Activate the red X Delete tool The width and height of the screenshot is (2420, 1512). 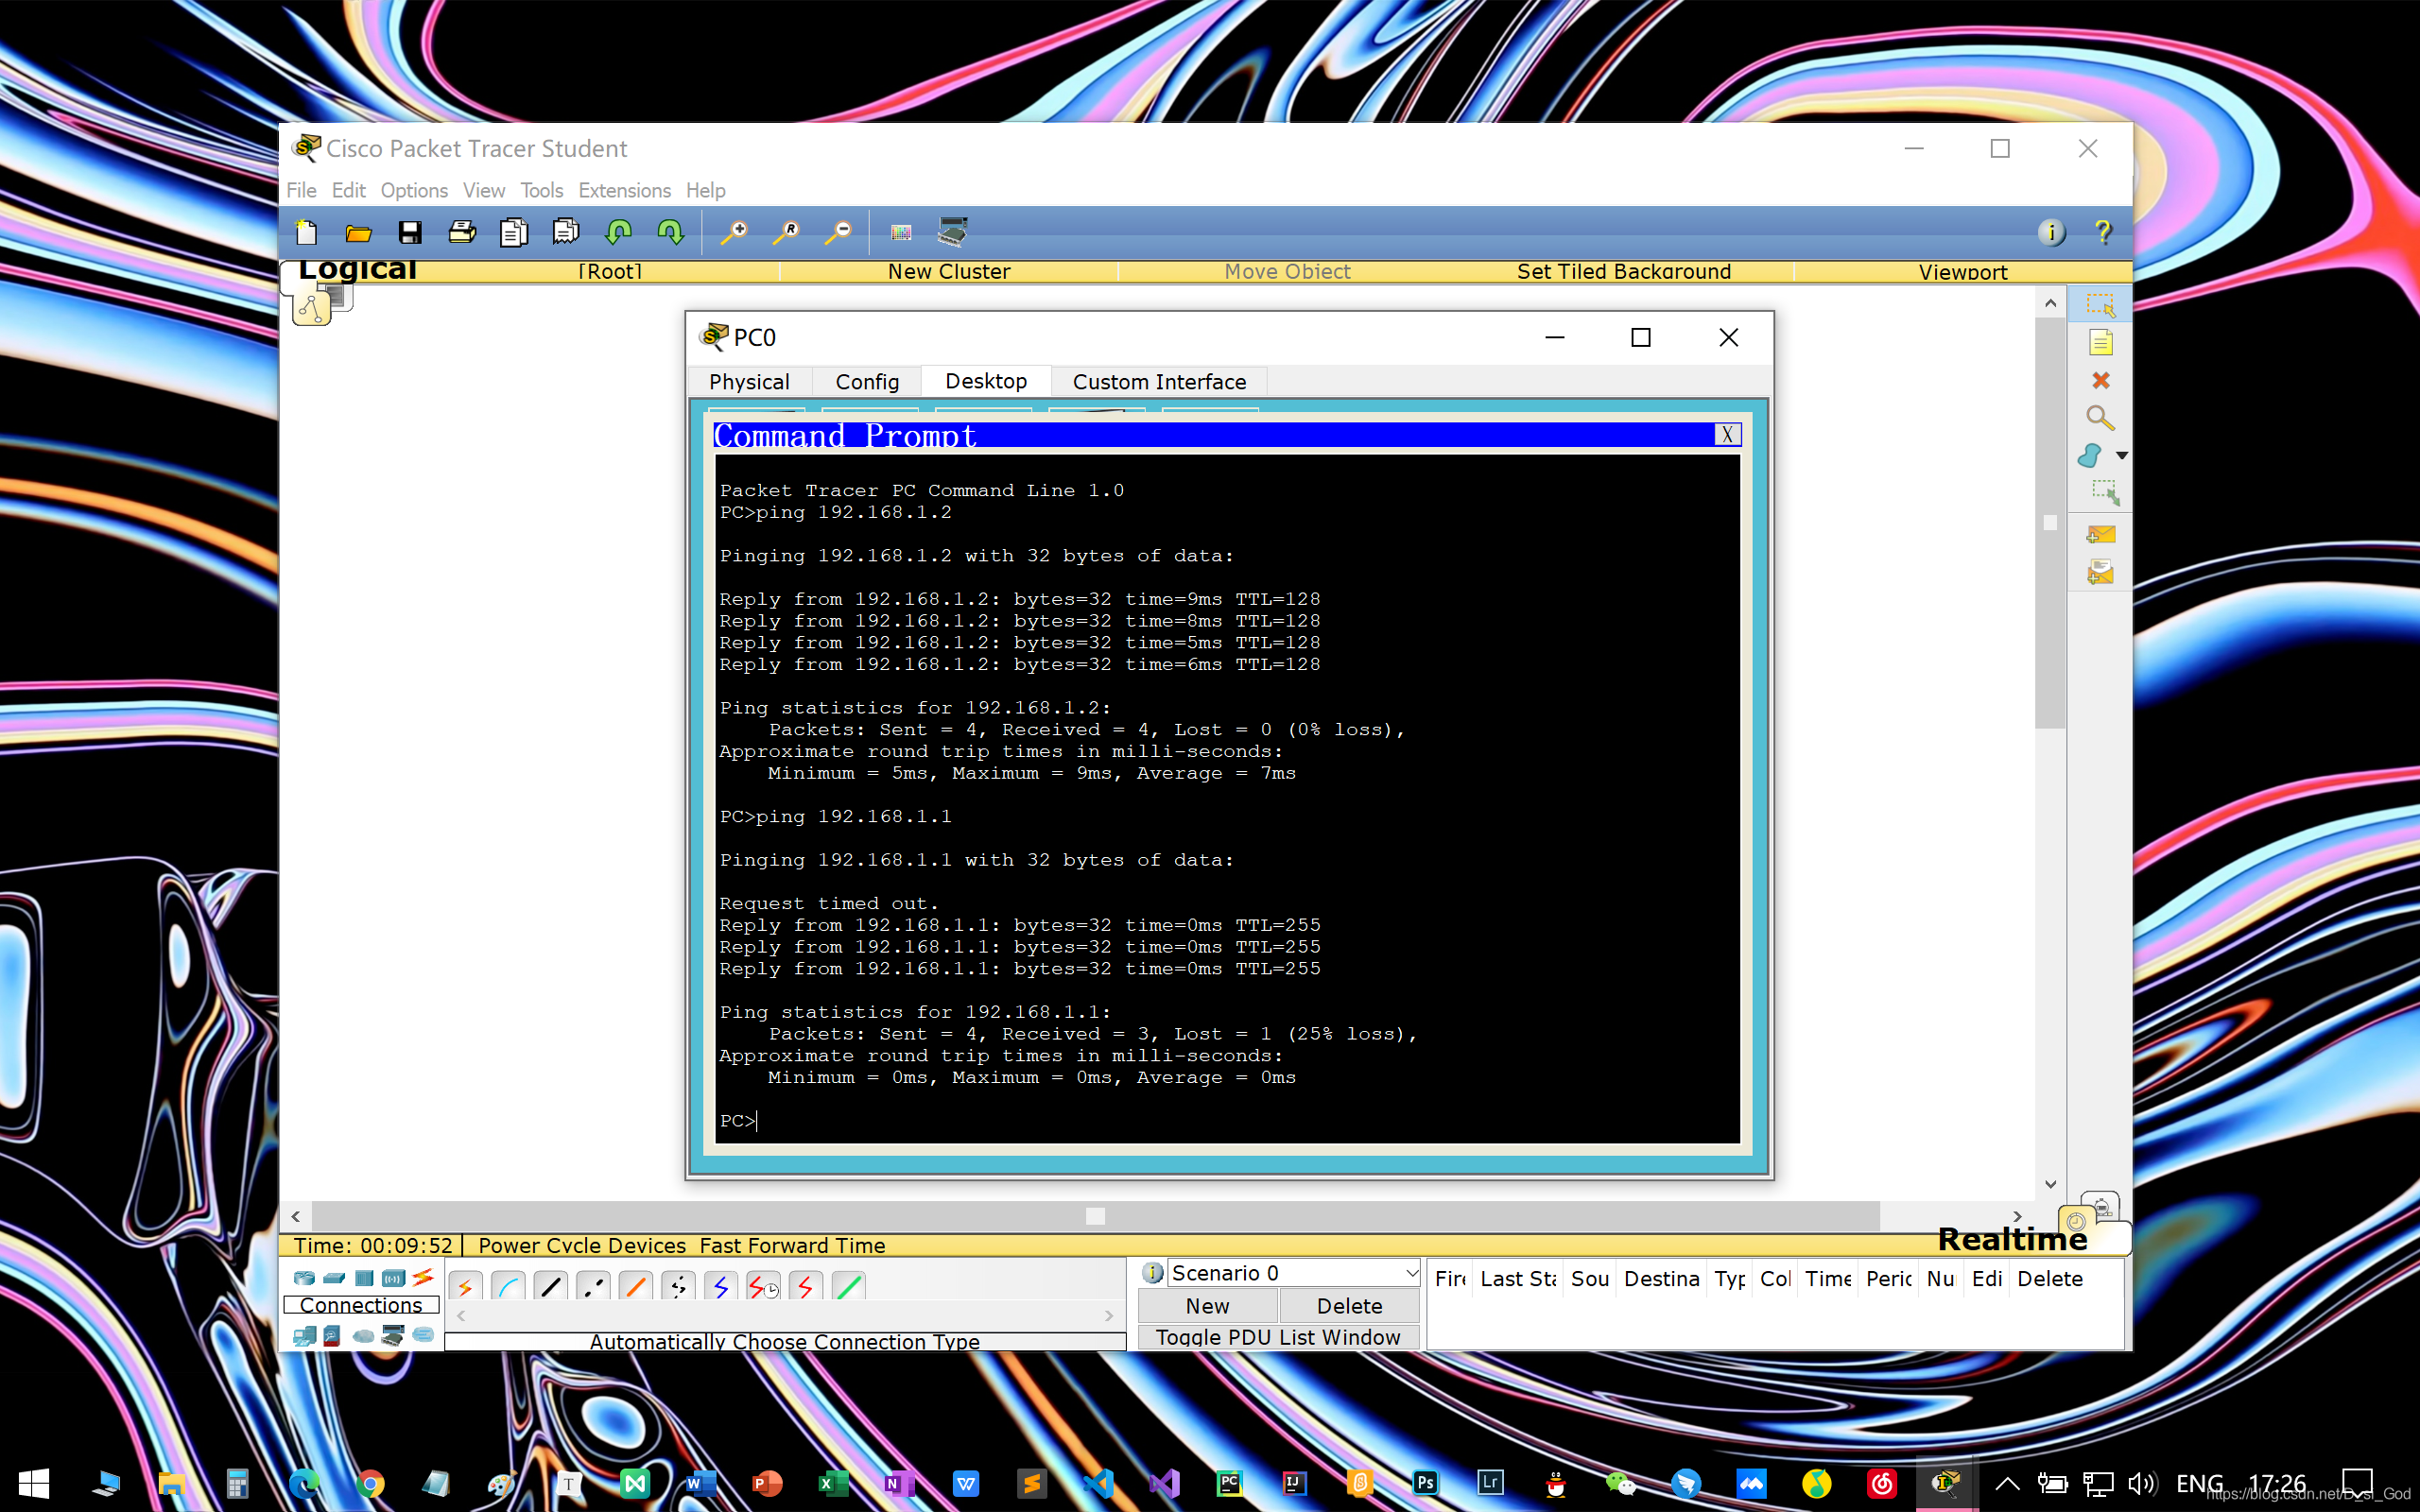pos(2099,381)
